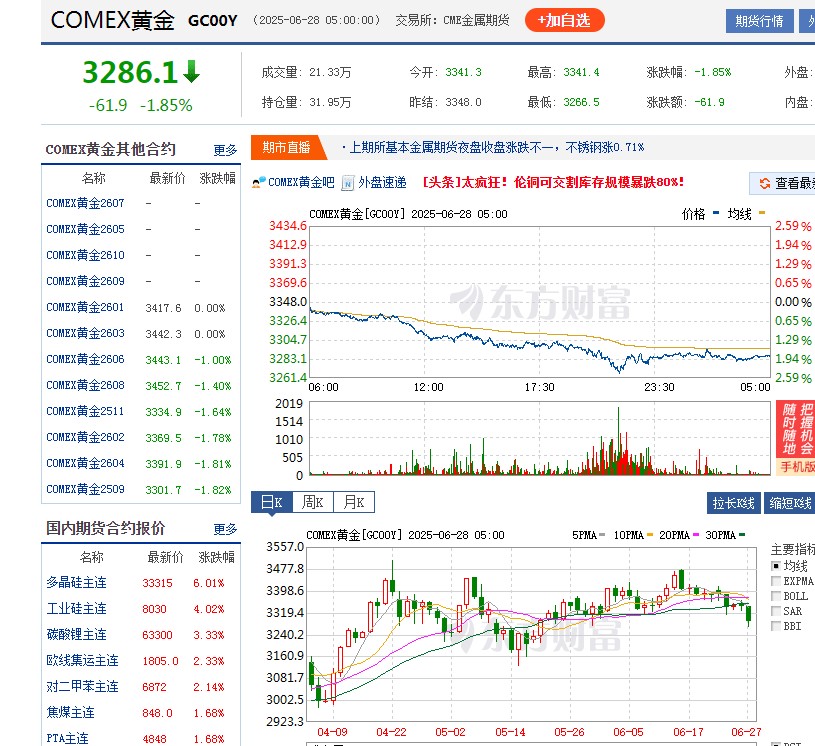Viewport: 815px width, 746px height.
Task: Open the COMEX黄金2509 contract link
Action: click(85, 489)
